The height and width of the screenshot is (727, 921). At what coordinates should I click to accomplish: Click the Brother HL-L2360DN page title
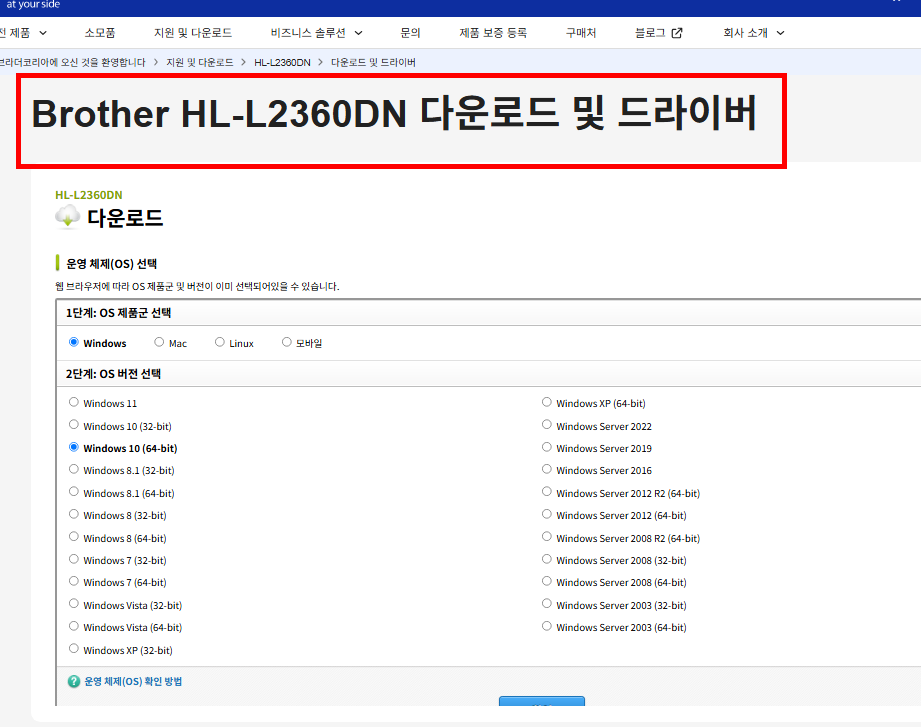394,113
